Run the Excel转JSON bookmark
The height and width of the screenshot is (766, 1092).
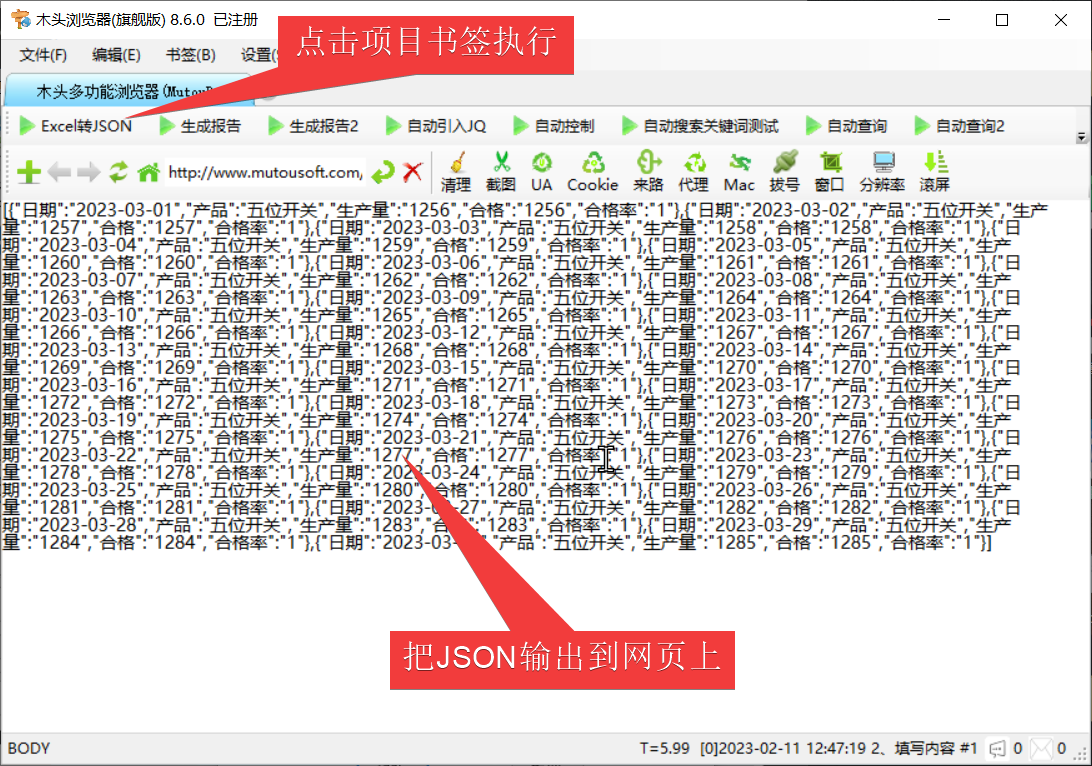point(75,126)
